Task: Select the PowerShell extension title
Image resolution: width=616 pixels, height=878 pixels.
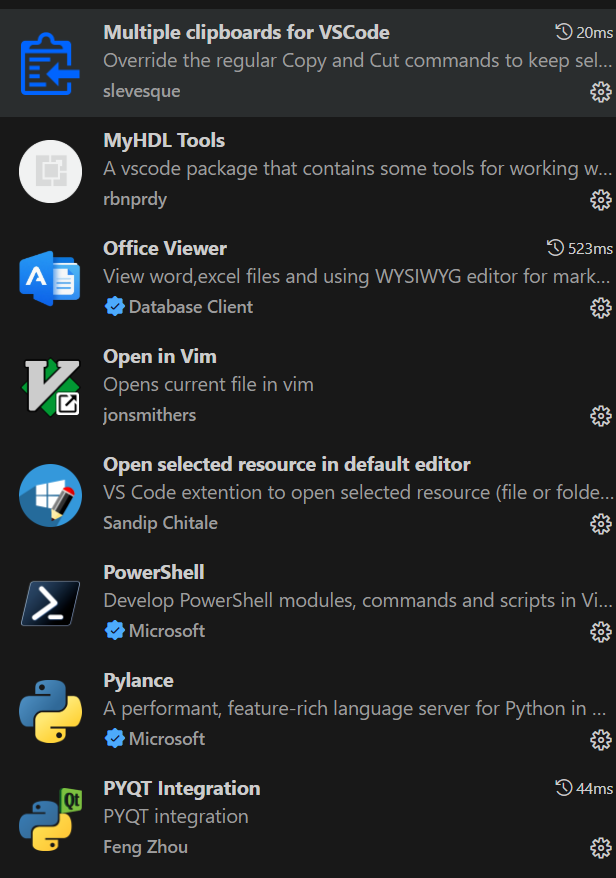Action: 154,572
